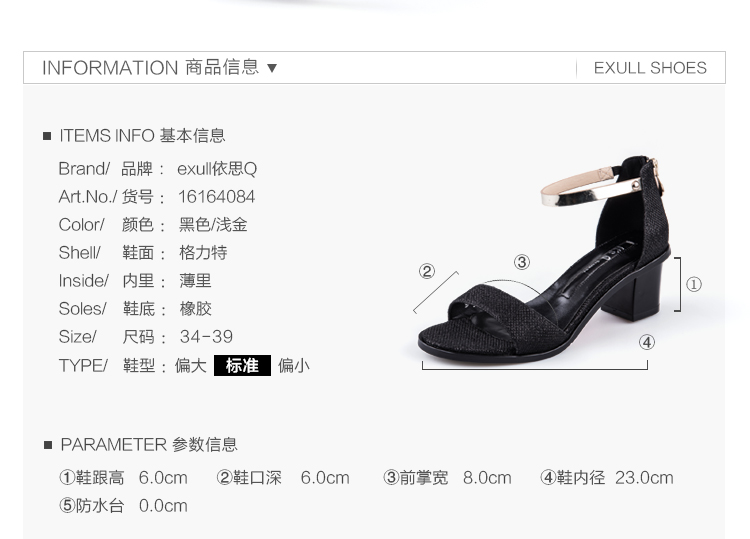Click the square bullet before ITEMS INFO

coord(47,136)
